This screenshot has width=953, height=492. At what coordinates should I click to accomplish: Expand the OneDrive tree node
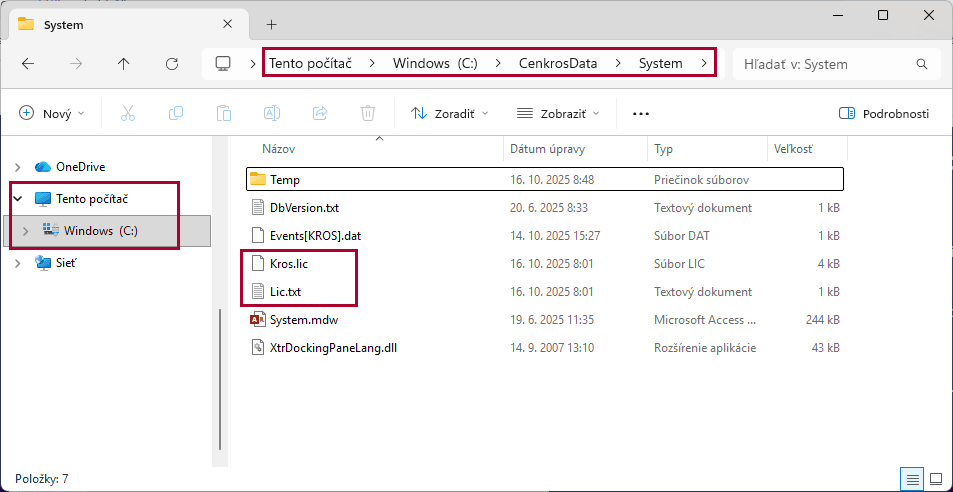pos(17,167)
